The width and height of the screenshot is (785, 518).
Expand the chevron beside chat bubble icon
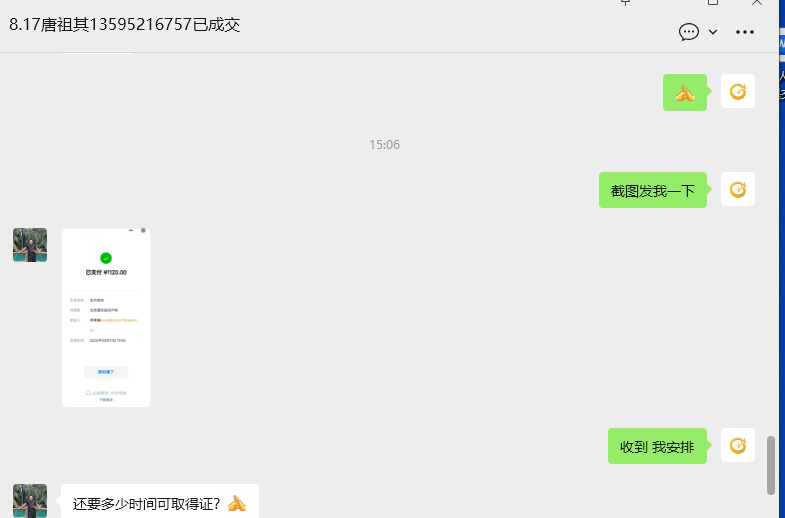(713, 32)
